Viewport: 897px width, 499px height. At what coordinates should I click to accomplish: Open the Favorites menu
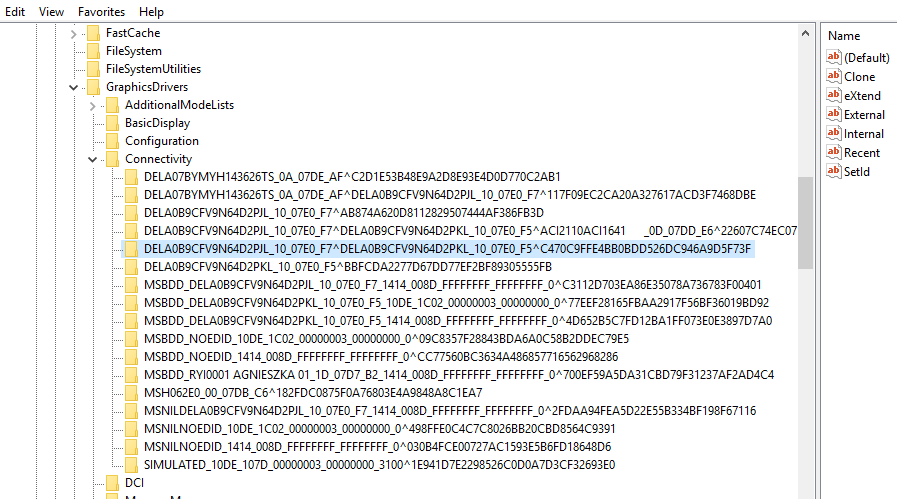(x=101, y=11)
